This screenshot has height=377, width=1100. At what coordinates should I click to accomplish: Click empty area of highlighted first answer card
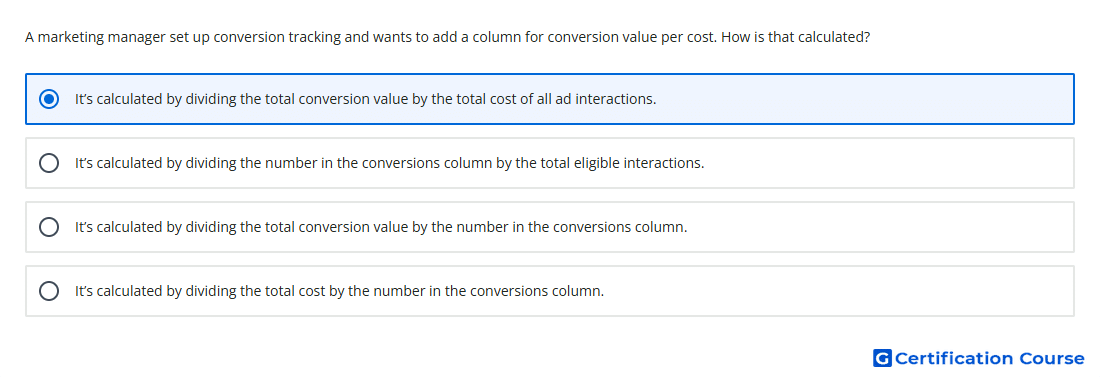[863, 99]
